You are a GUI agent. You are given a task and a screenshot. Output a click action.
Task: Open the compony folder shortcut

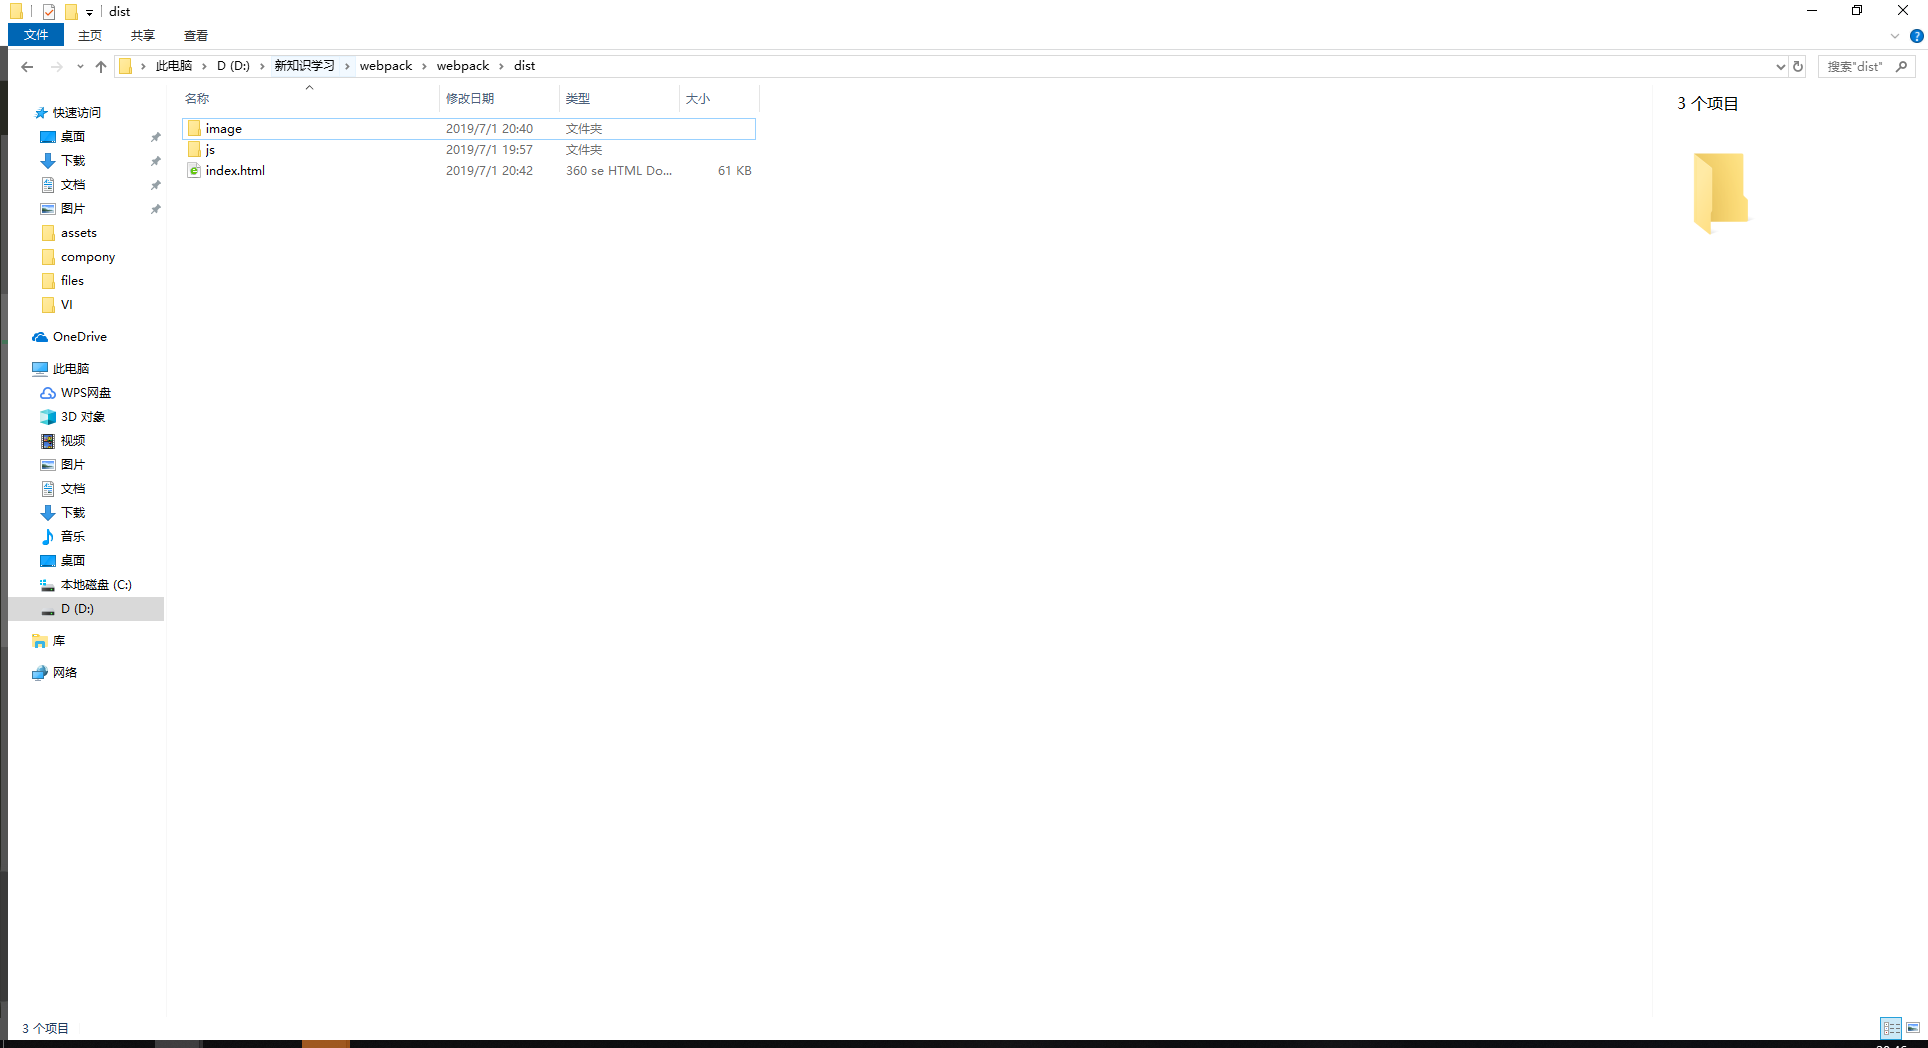pos(87,257)
